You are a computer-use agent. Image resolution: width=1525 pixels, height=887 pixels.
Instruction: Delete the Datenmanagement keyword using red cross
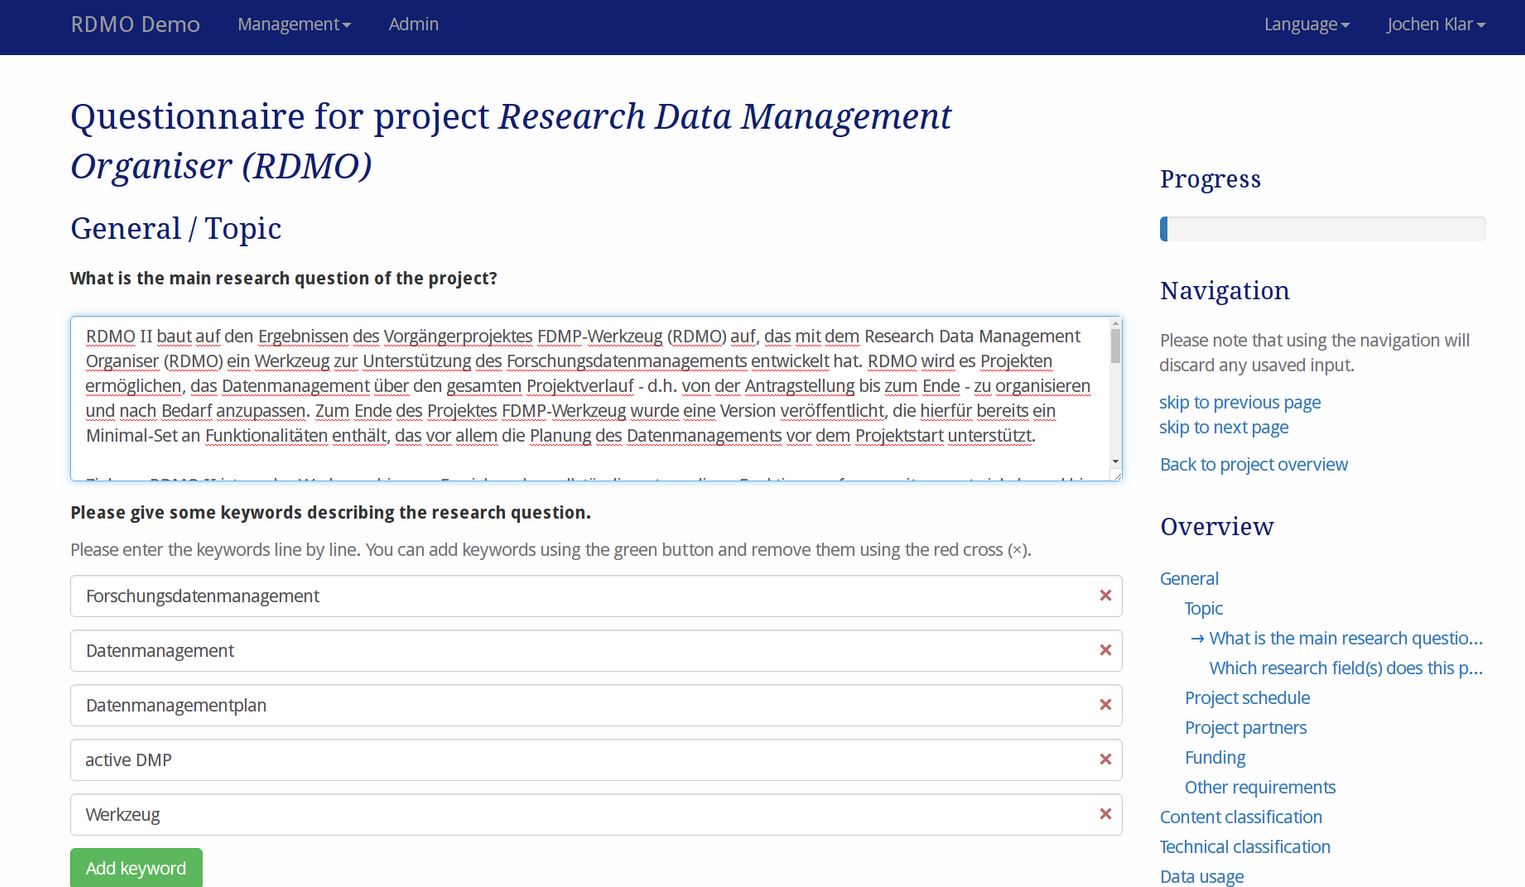click(x=1105, y=651)
